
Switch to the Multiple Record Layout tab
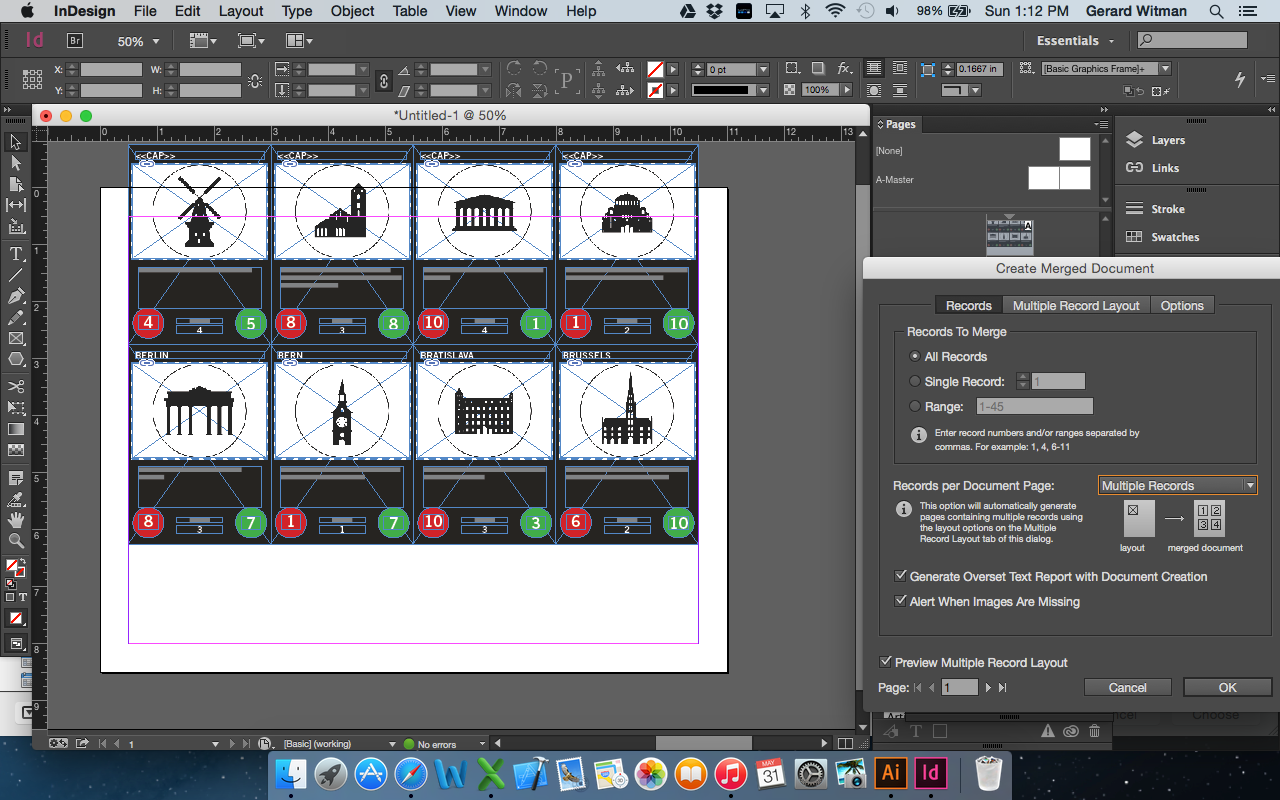(1076, 305)
